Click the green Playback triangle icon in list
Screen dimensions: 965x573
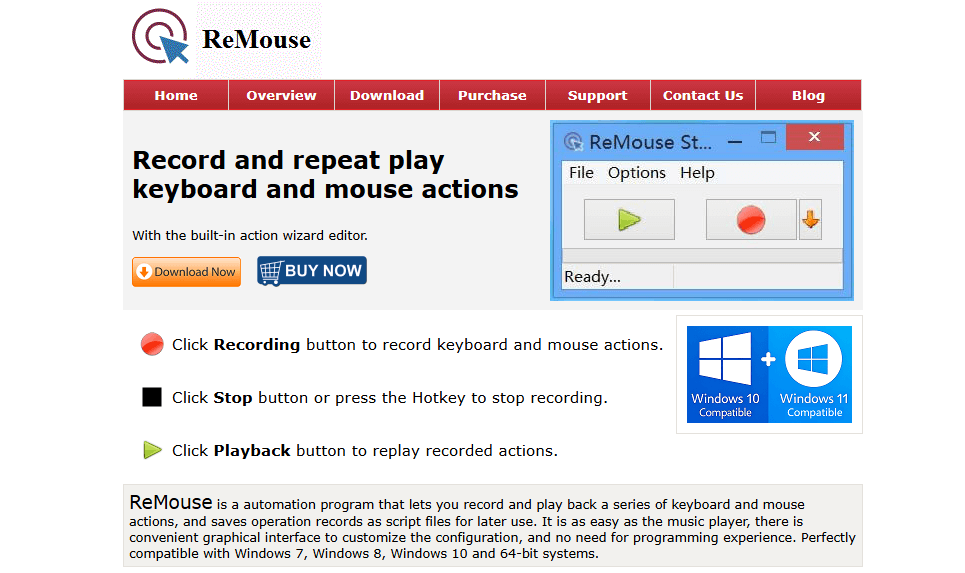pyautogui.click(x=152, y=450)
